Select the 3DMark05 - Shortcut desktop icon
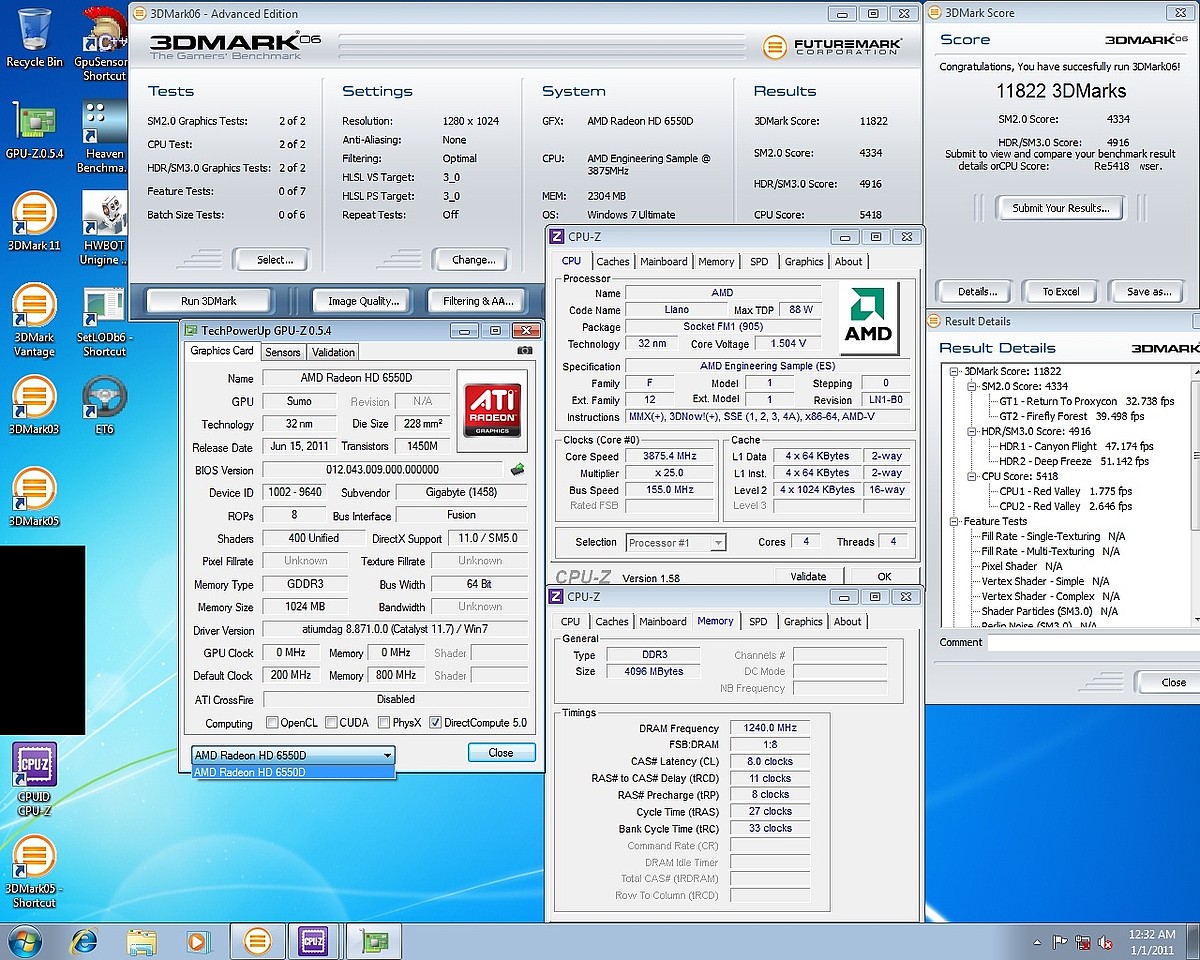Image resolution: width=1200 pixels, height=960 pixels. (33, 872)
